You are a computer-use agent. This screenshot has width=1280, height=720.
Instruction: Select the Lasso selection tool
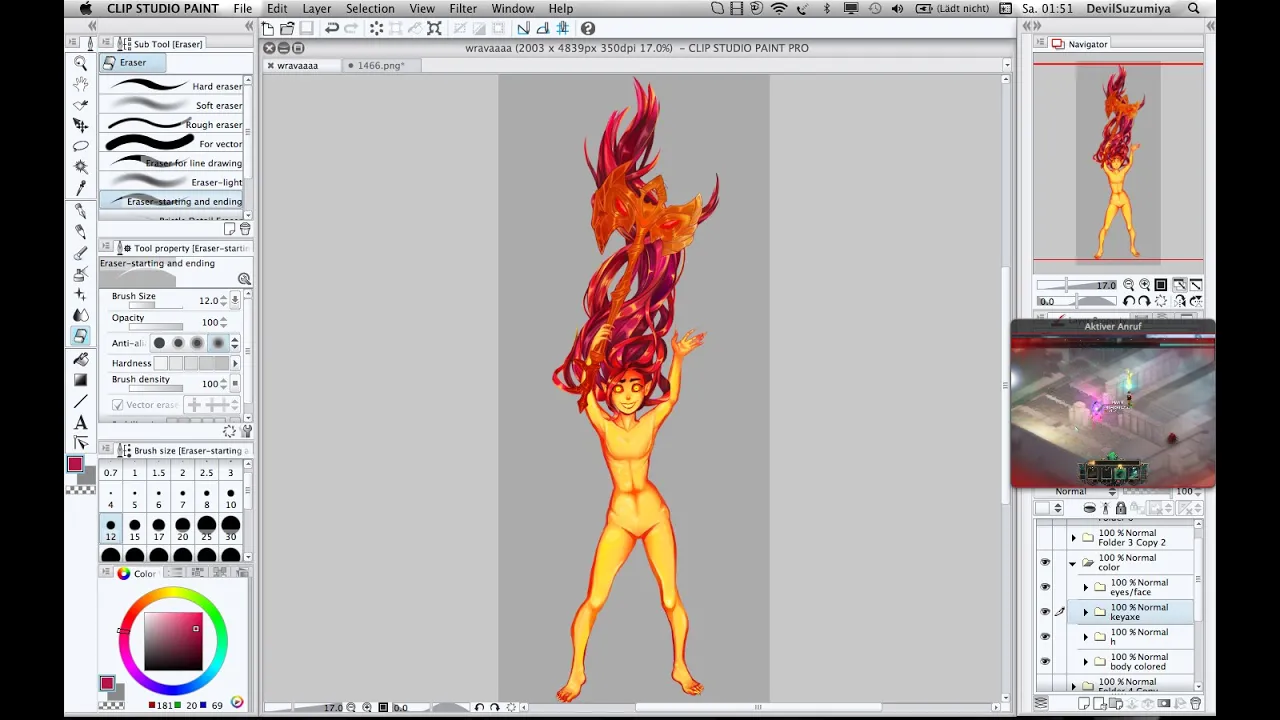(x=81, y=146)
